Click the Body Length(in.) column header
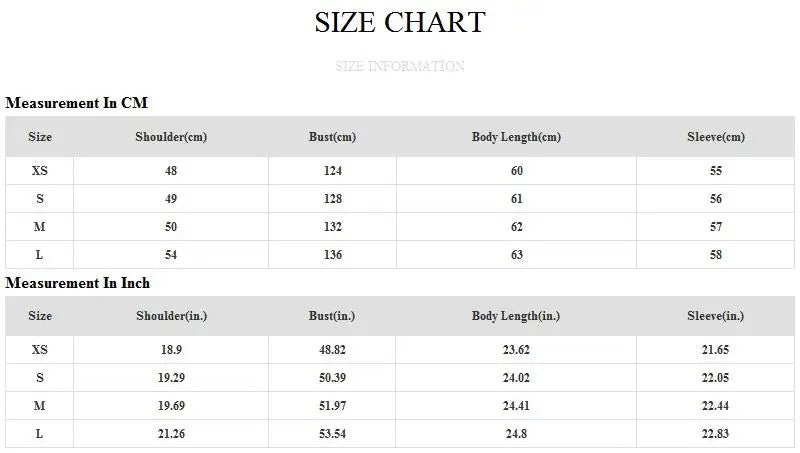Screen dimensions: 800x453 516,316
